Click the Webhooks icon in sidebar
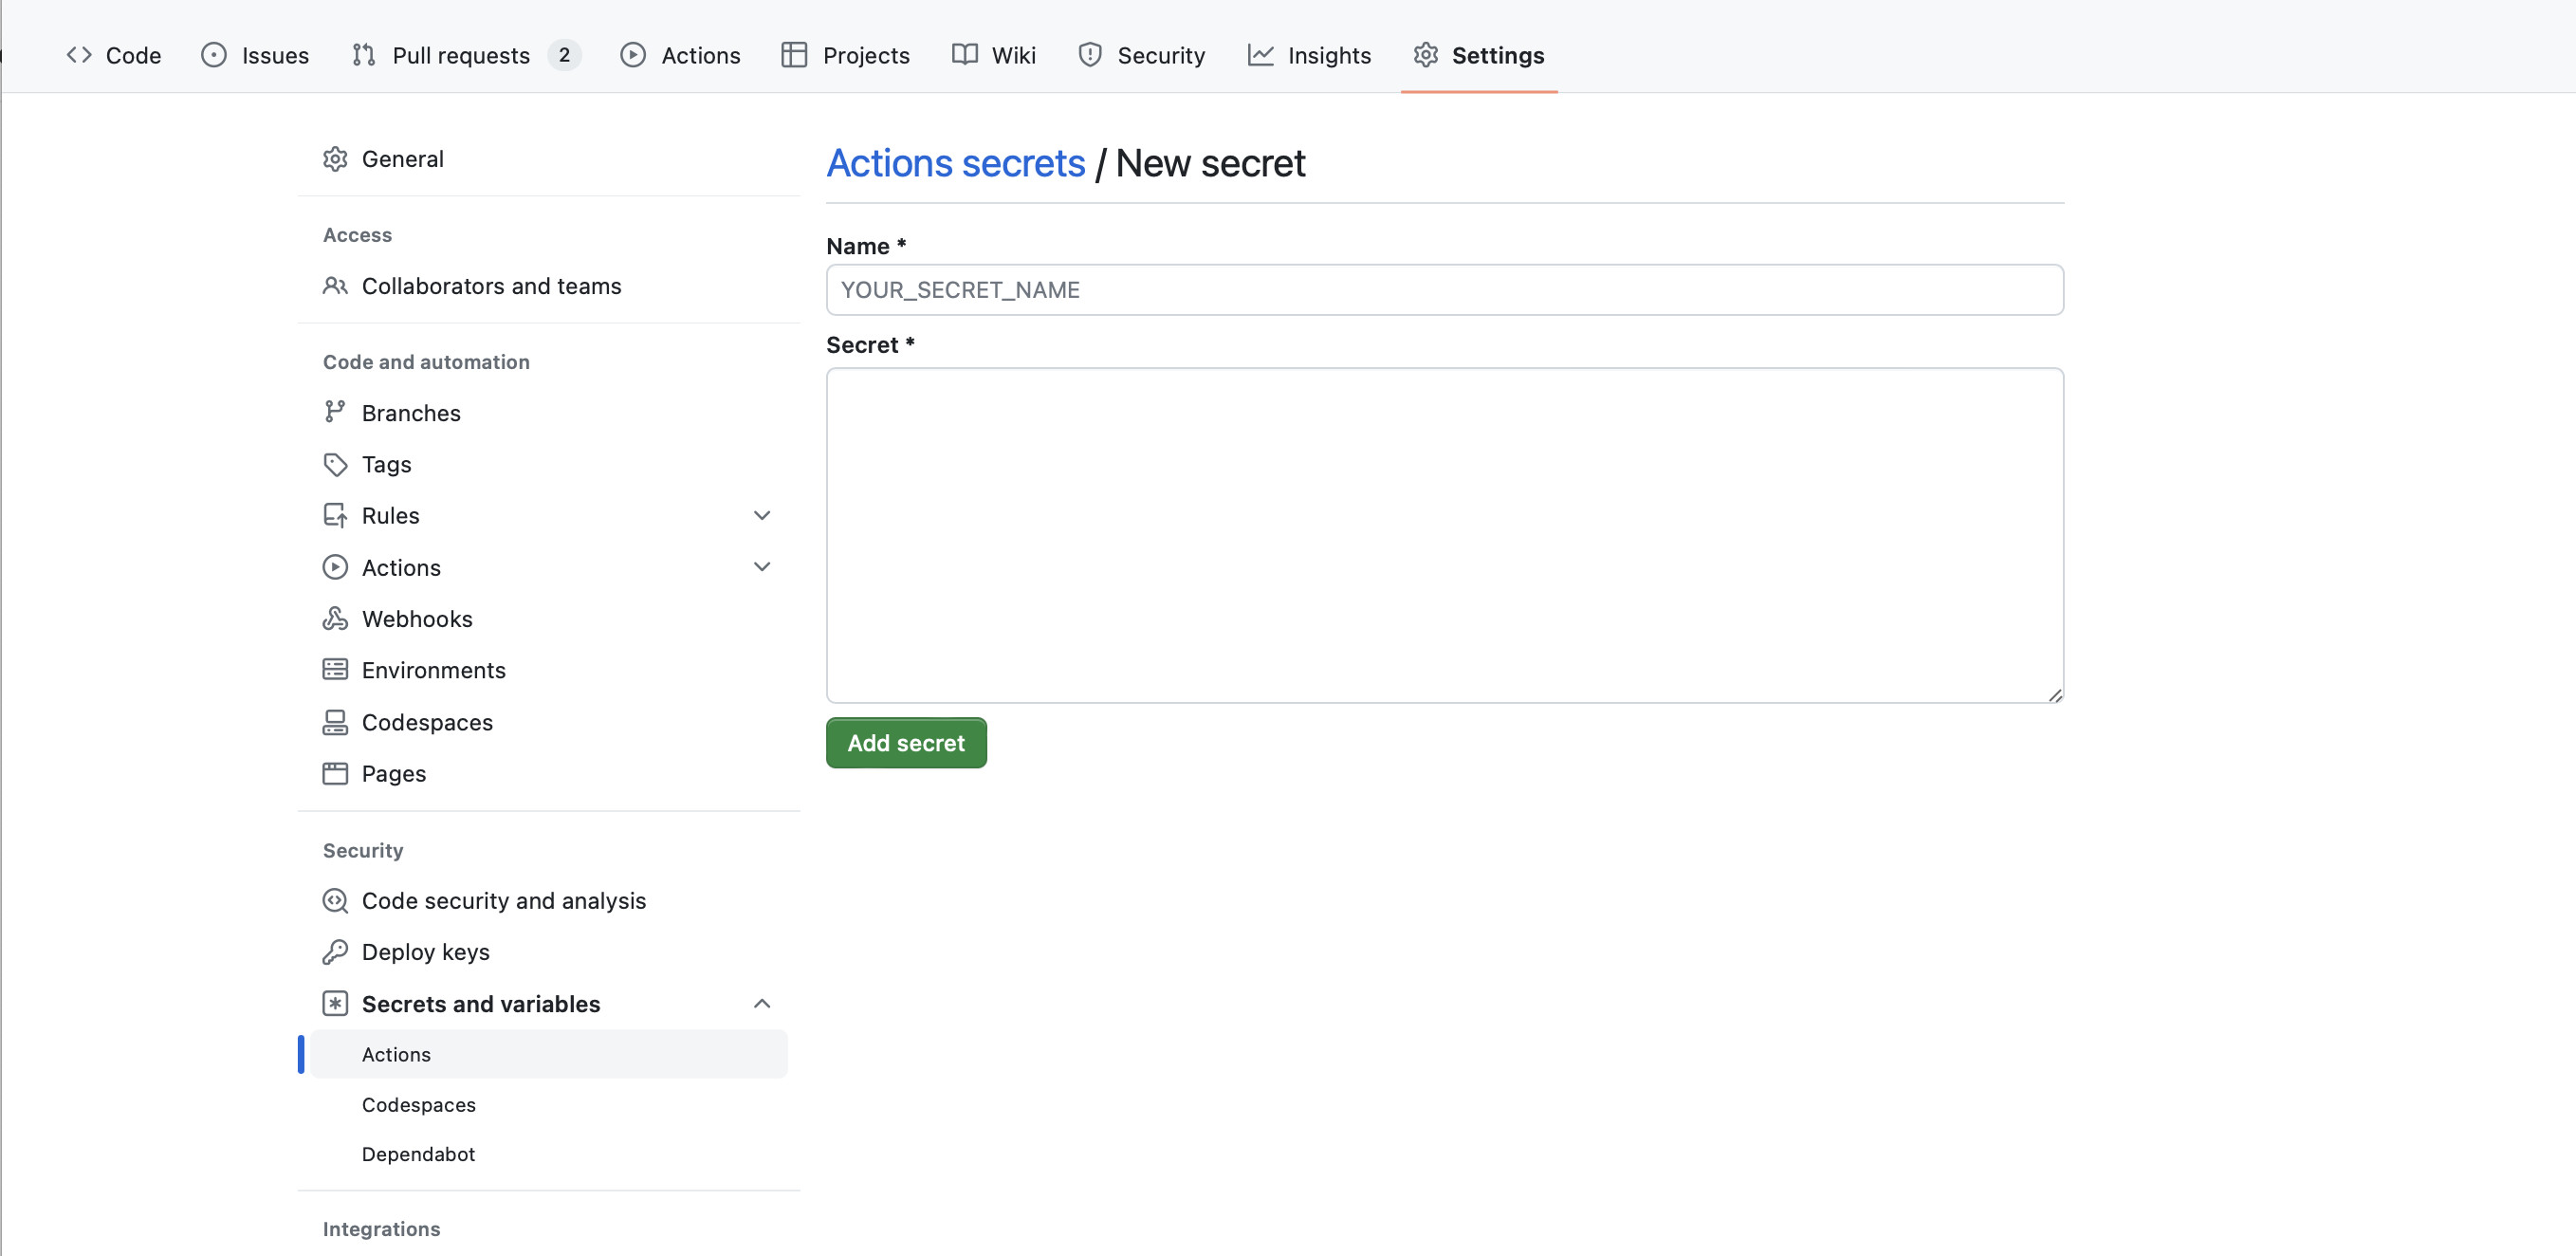Viewport: 2576px width, 1256px height. tap(335, 619)
